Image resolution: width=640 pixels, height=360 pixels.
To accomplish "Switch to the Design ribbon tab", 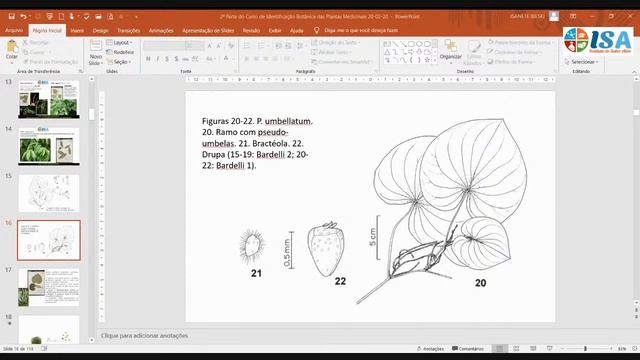I will tap(100, 30).
